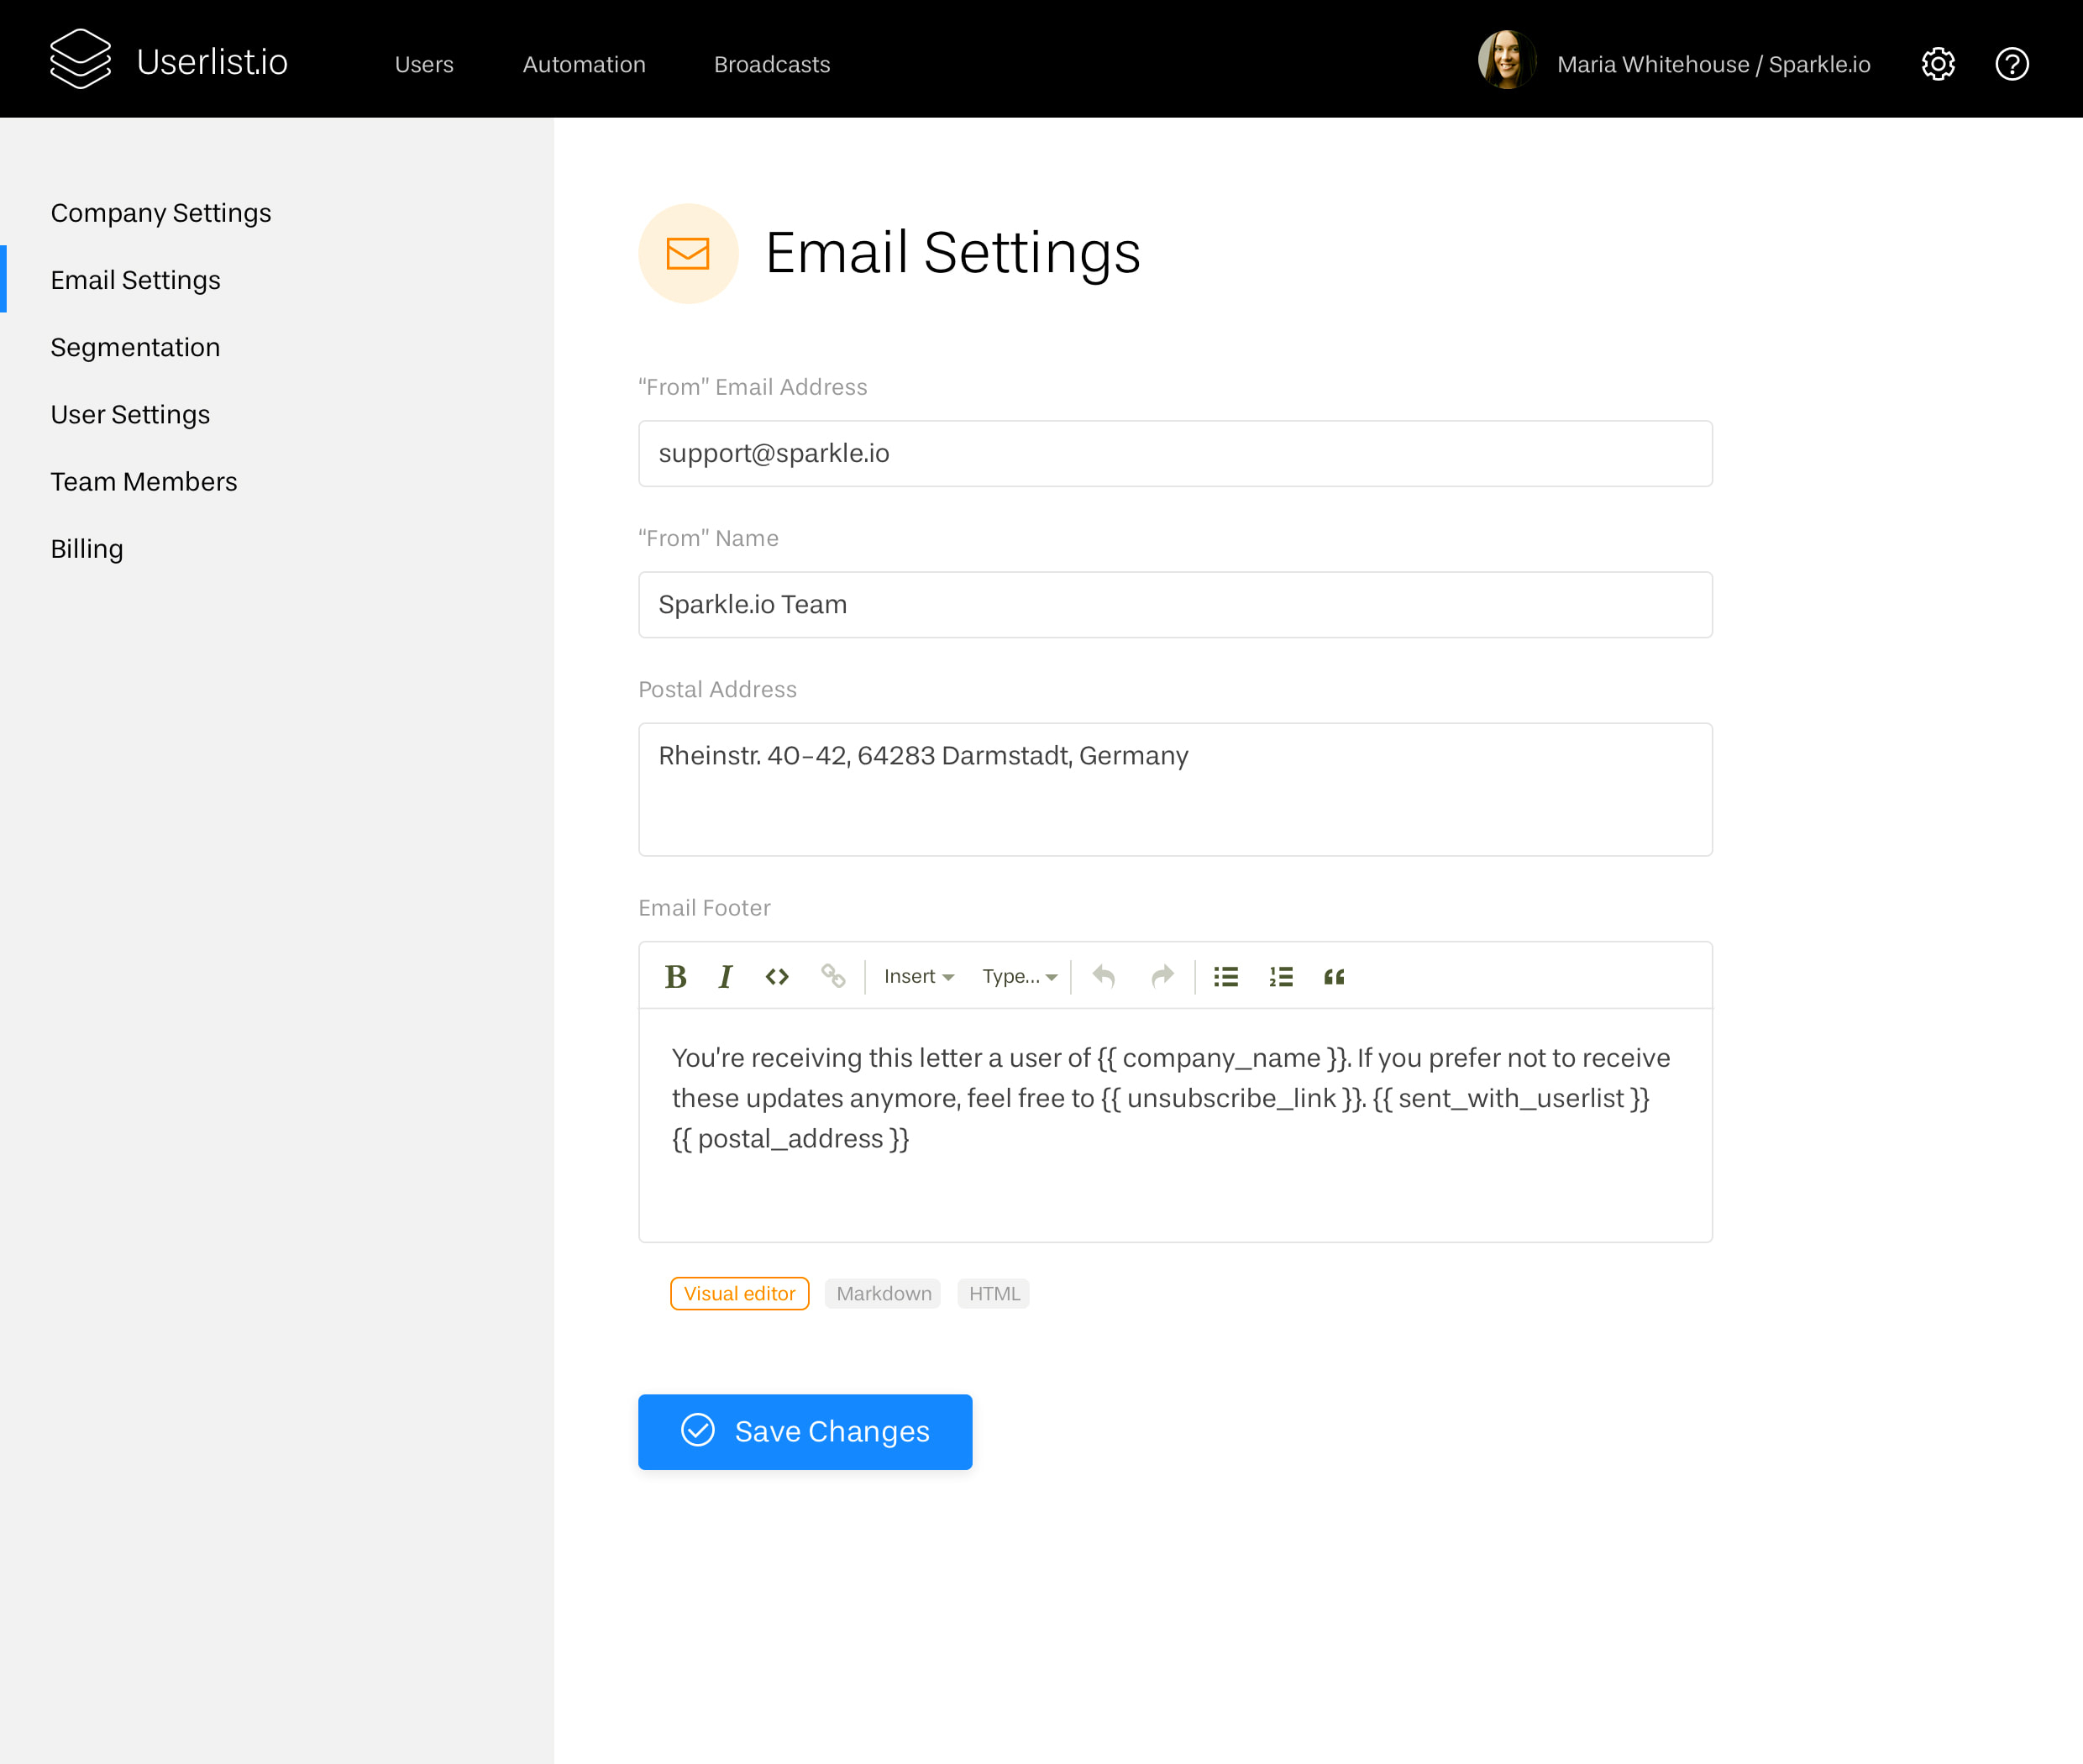Screen dimensions: 2083x1764
Task: Open the settings gear in the top bar
Action: click(x=1937, y=63)
